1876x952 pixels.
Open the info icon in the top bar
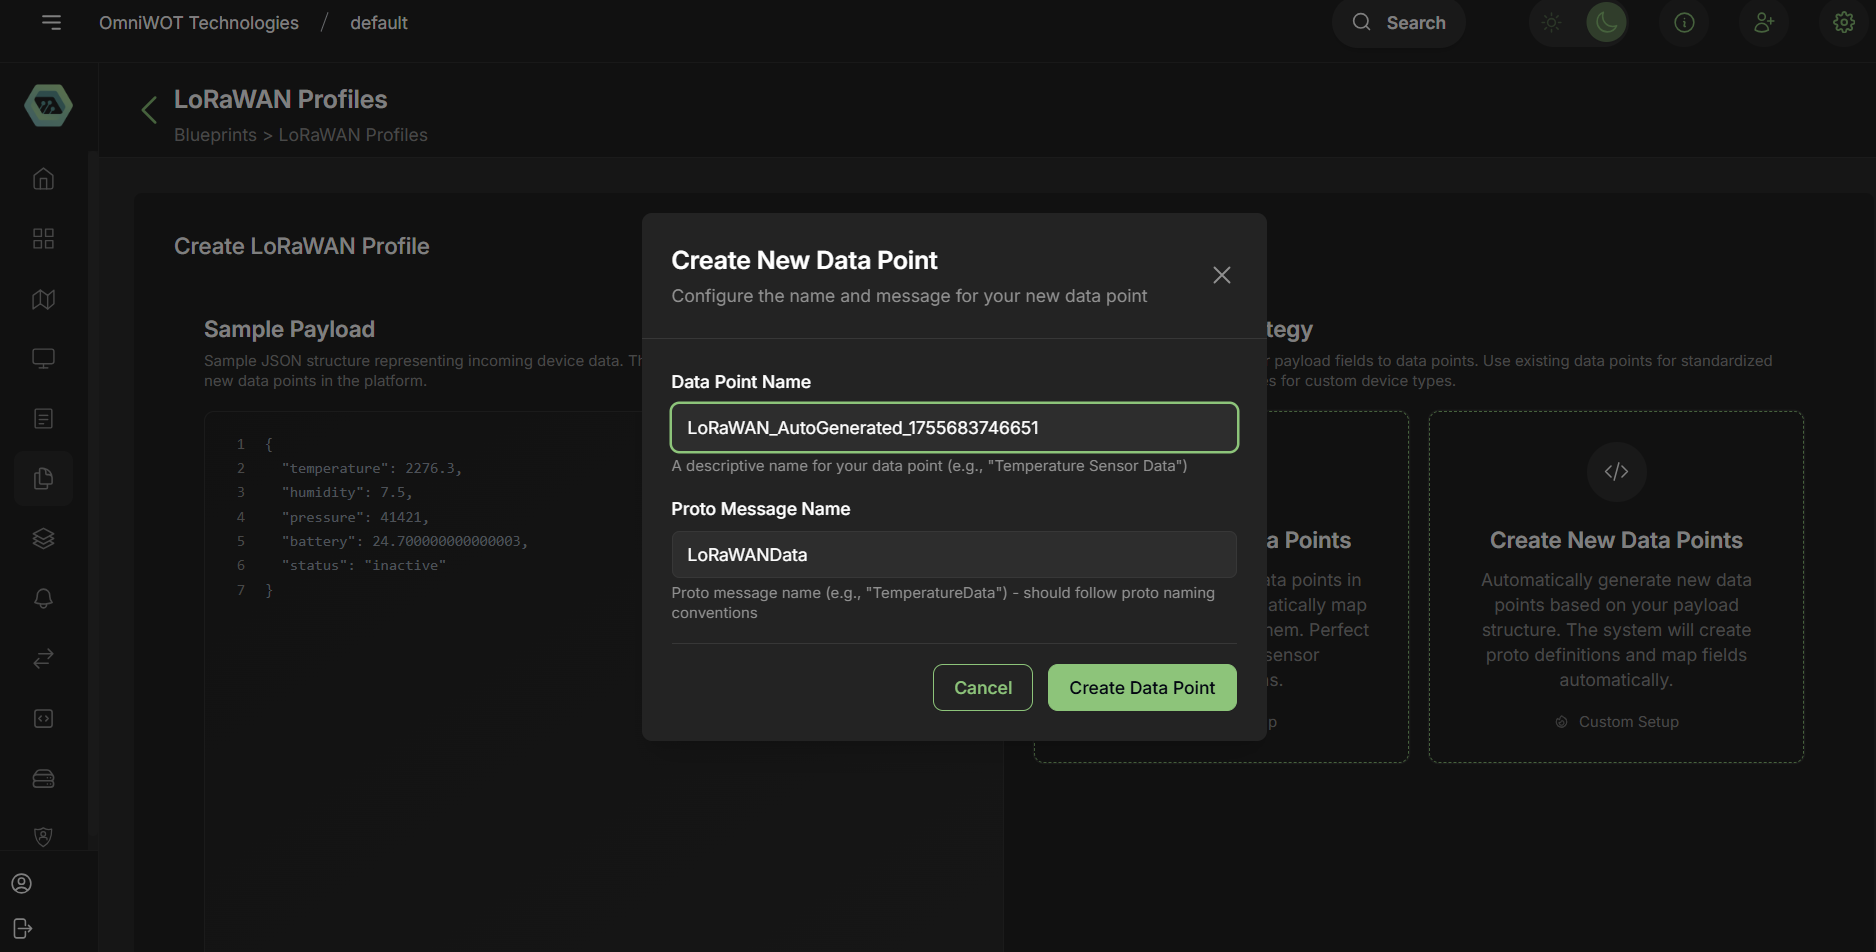coord(1684,22)
